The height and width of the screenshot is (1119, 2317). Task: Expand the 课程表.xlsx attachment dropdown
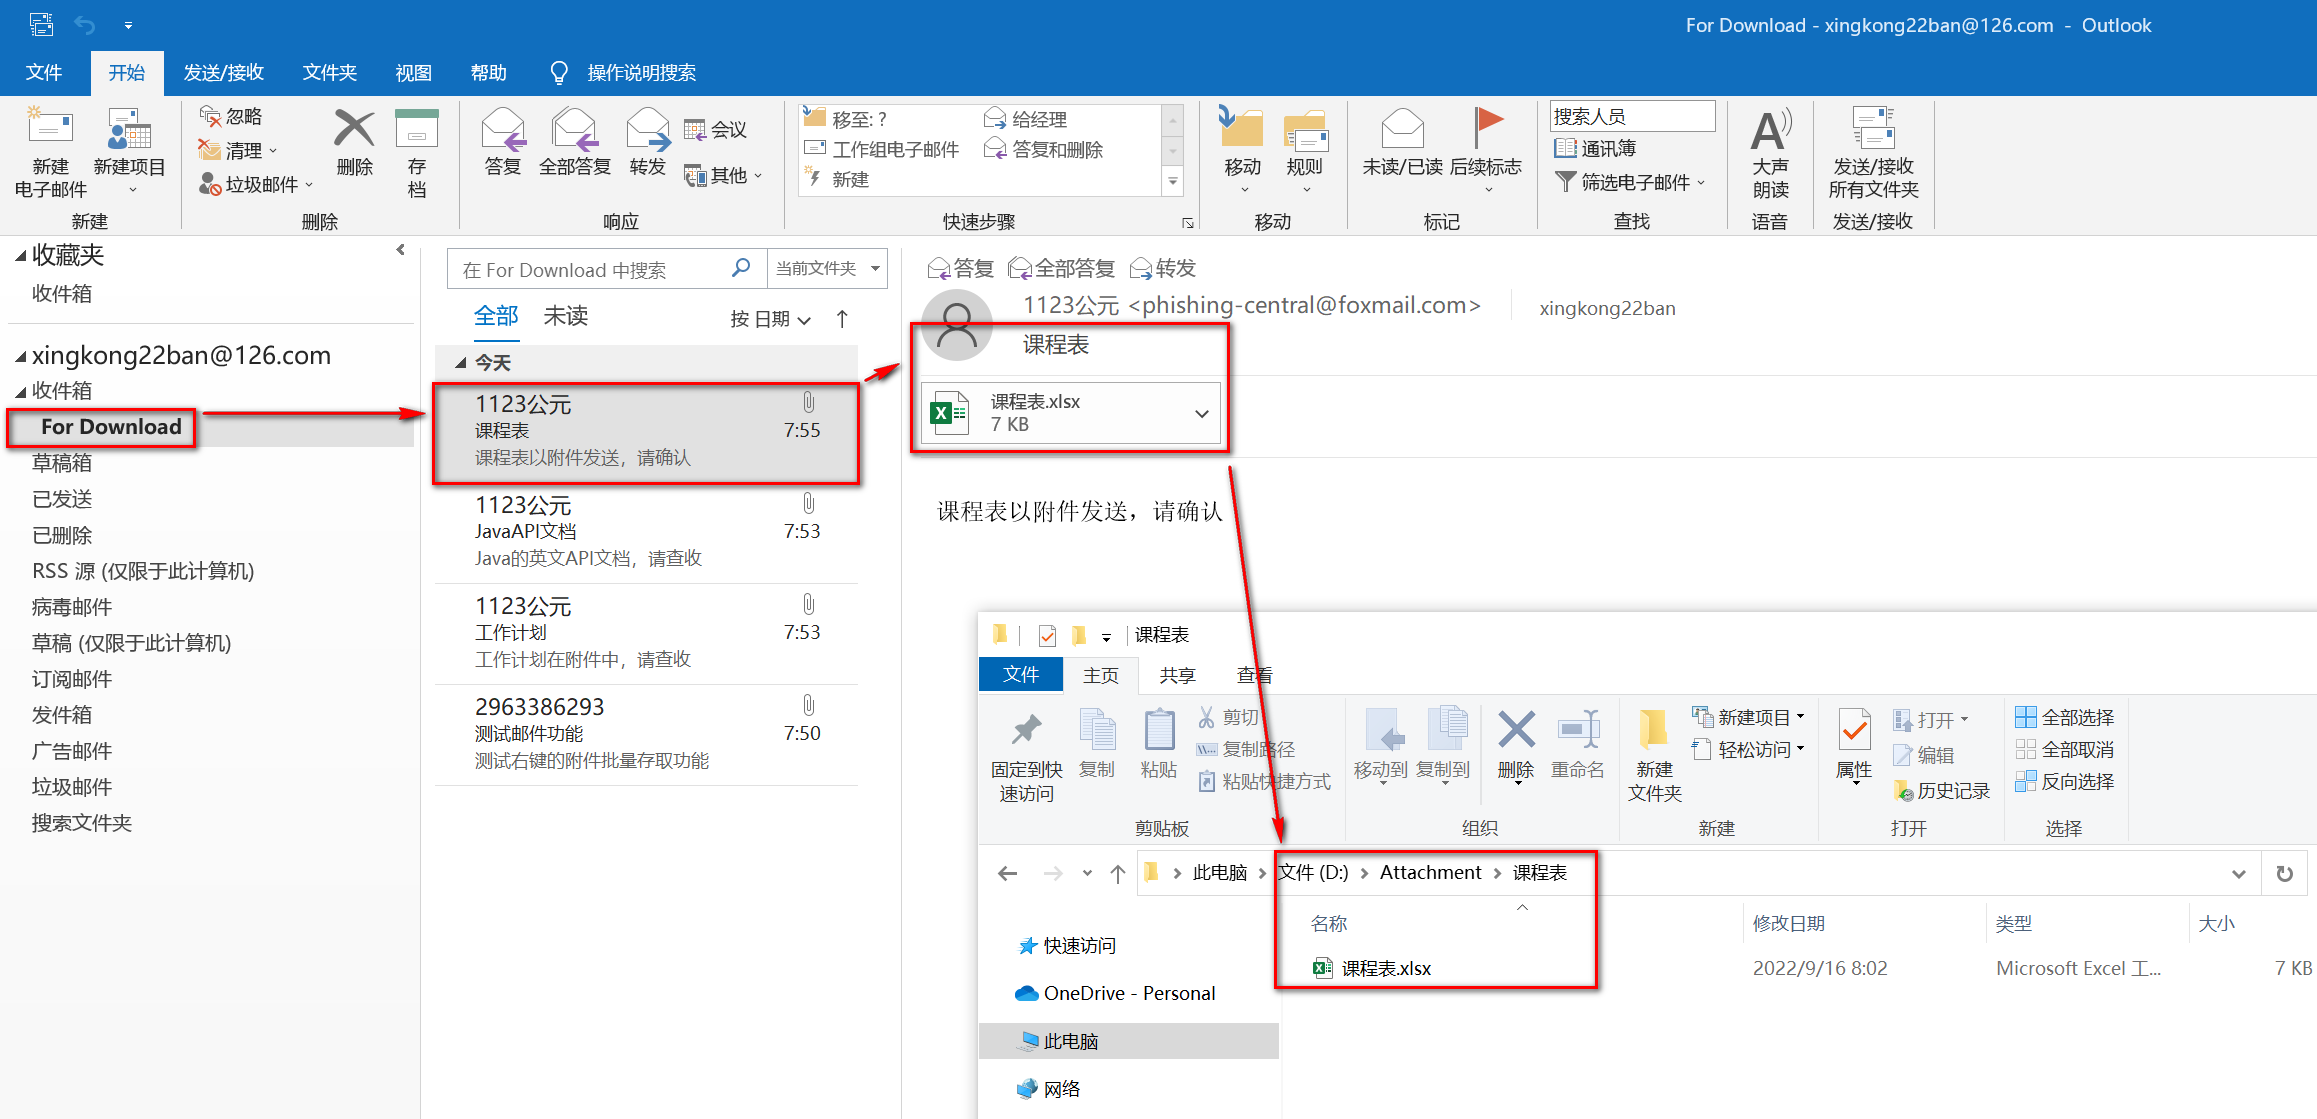tap(1201, 413)
